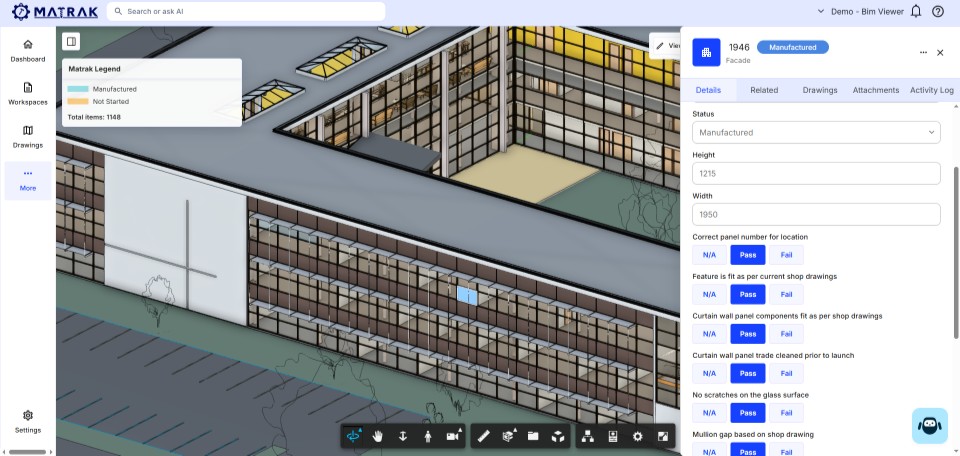Open the Drawings tab in panel
This screenshot has width=960, height=456.
coord(820,90)
